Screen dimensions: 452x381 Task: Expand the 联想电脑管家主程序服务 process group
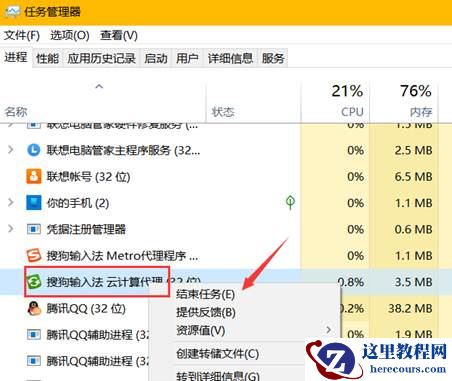pyautogui.click(x=11, y=150)
